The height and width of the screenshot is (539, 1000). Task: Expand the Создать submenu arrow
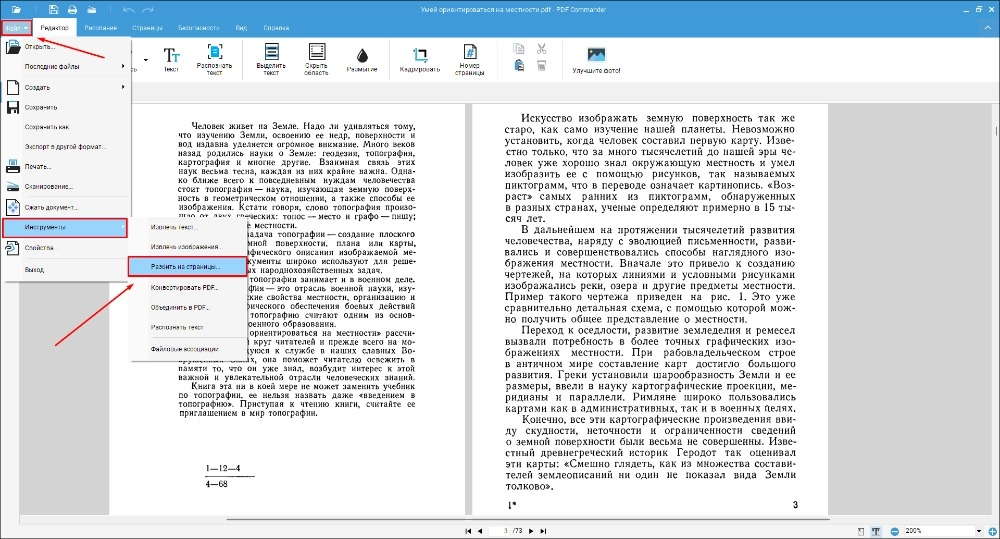[123, 87]
